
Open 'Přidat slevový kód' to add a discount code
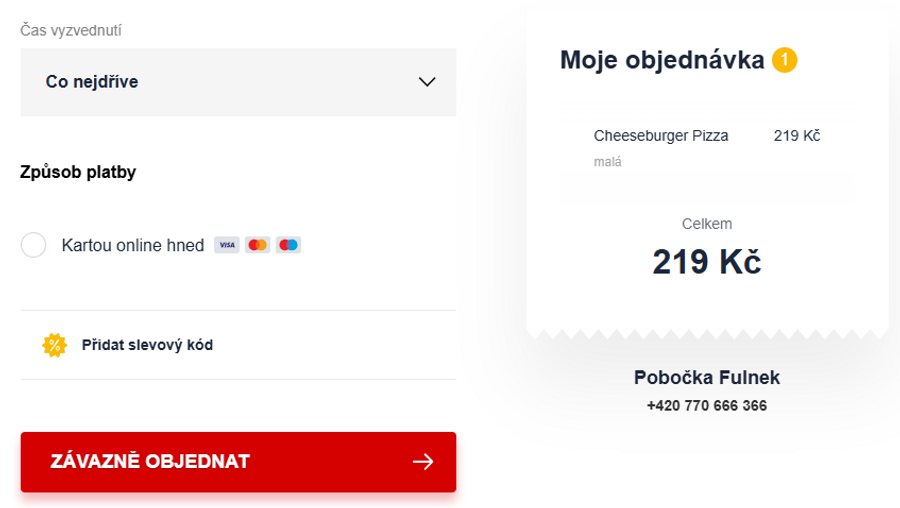pyautogui.click(x=147, y=345)
